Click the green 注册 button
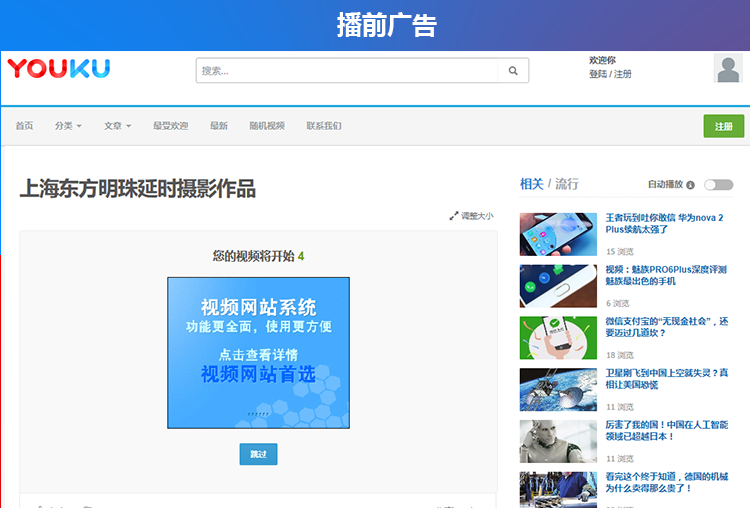The width and height of the screenshot is (750, 508). 723,126
